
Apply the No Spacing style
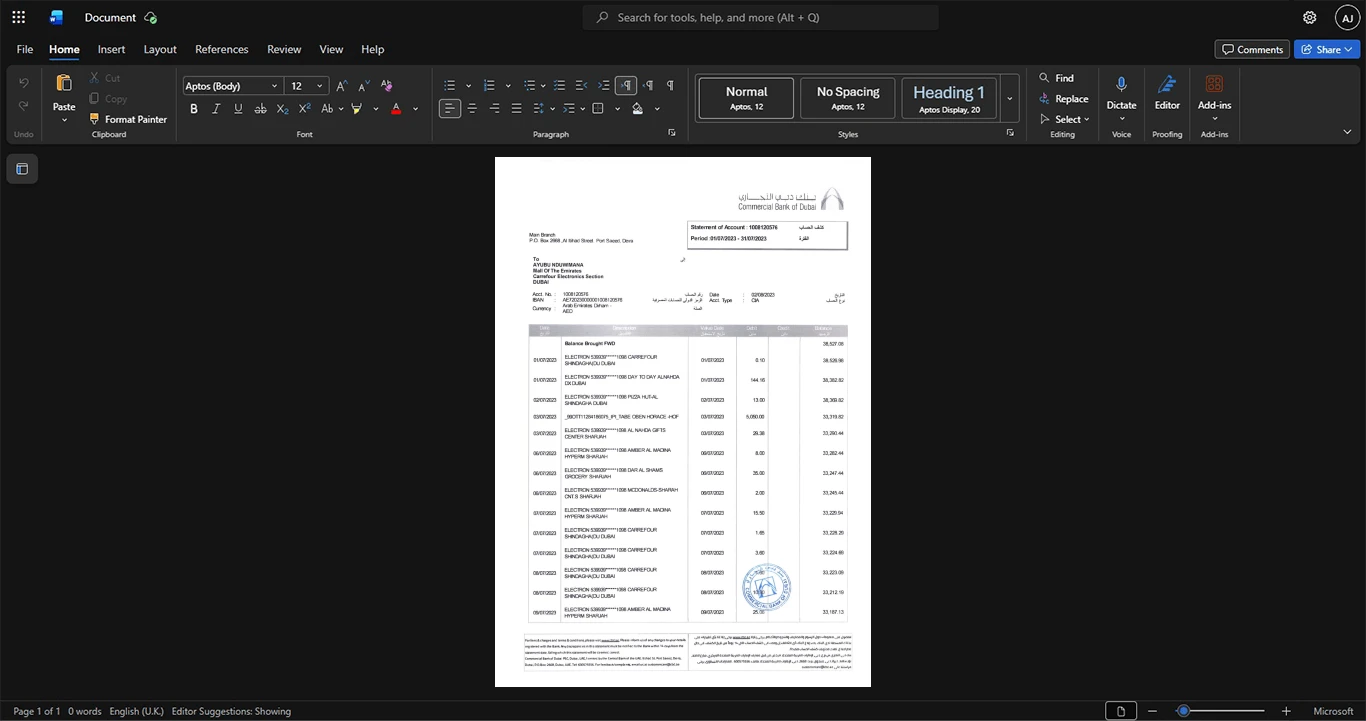point(848,99)
